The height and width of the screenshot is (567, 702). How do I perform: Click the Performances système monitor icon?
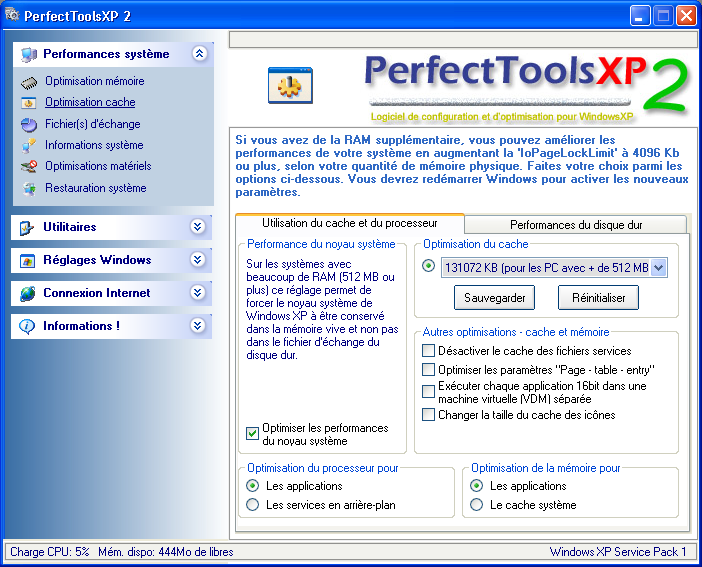coord(29,55)
